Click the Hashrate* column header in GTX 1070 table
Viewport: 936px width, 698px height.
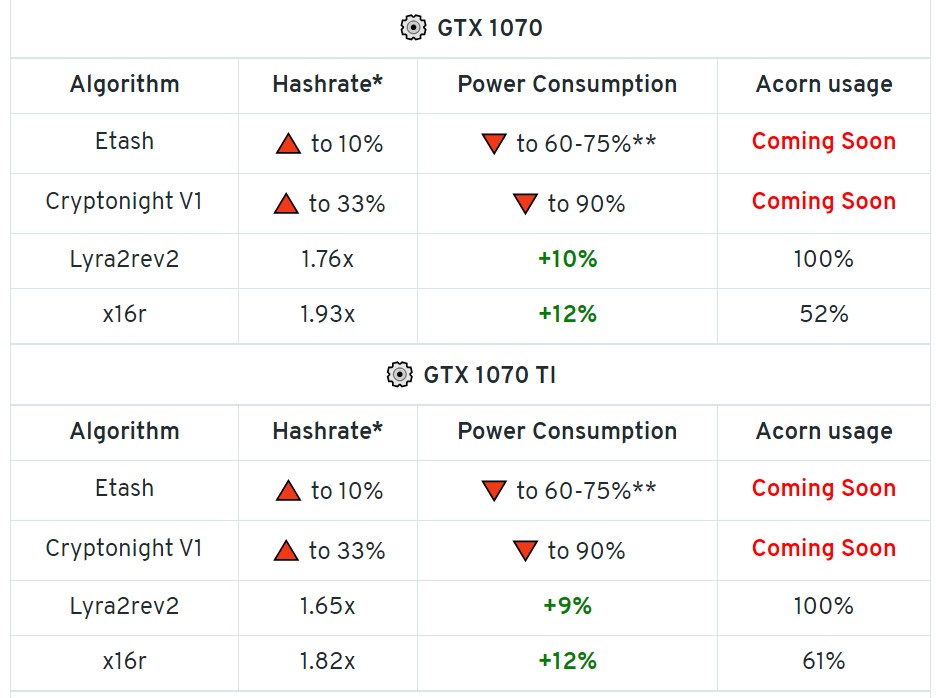pos(327,84)
